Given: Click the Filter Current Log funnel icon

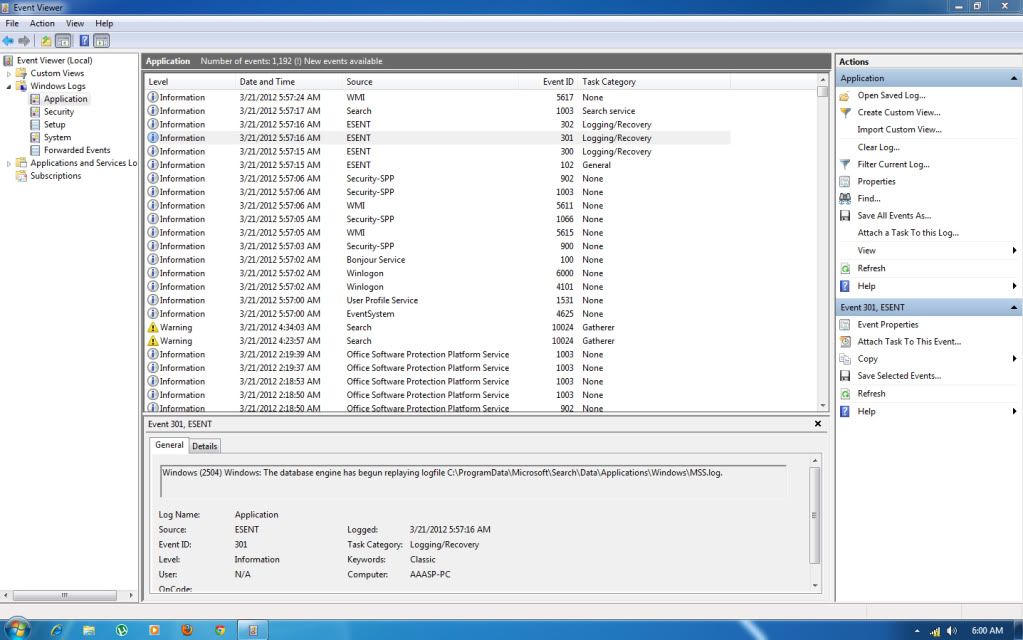Looking at the screenshot, I should point(845,164).
